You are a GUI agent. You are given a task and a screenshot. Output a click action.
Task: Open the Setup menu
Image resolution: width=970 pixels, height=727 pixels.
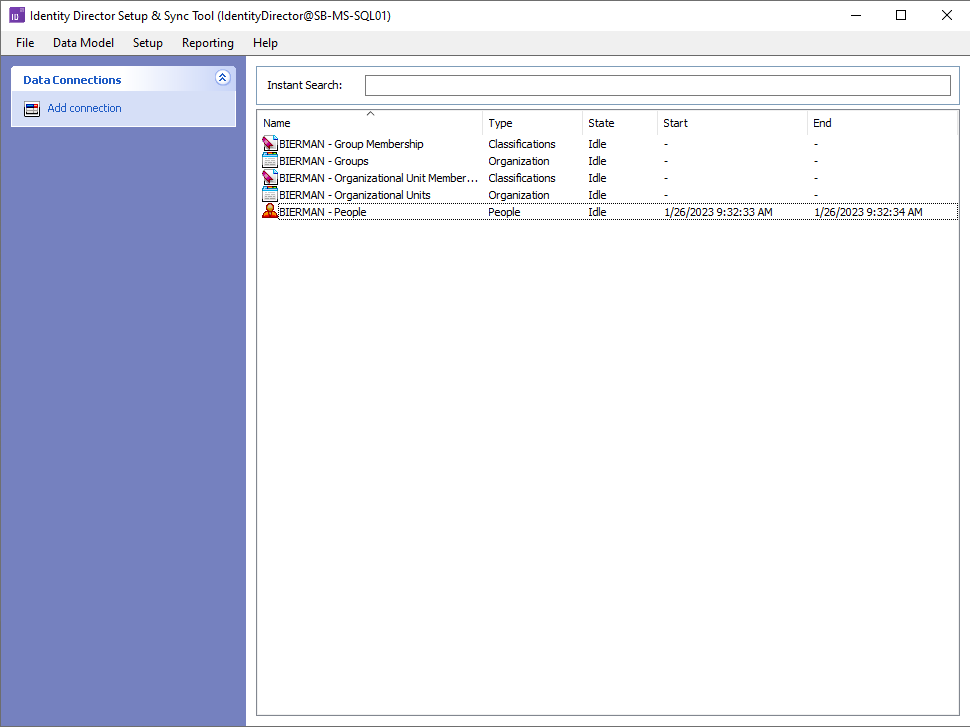[148, 43]
